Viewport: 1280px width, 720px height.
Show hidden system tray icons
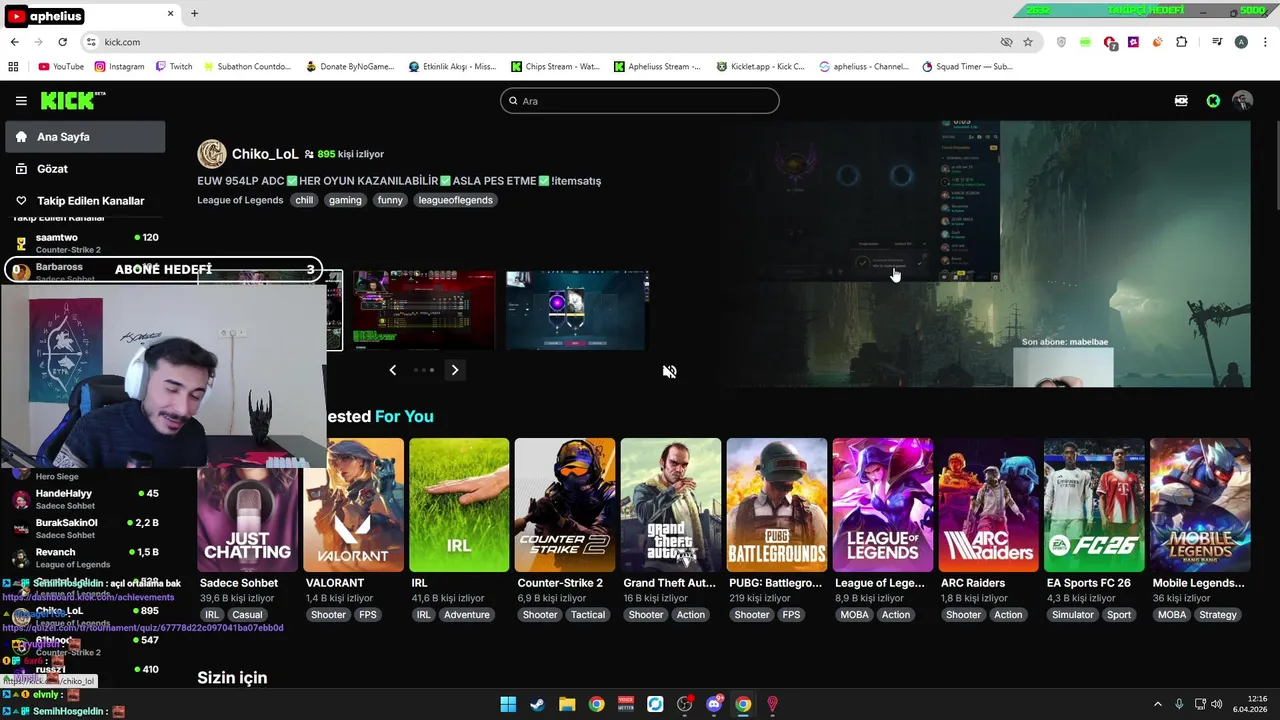(x=1158, y=704)
